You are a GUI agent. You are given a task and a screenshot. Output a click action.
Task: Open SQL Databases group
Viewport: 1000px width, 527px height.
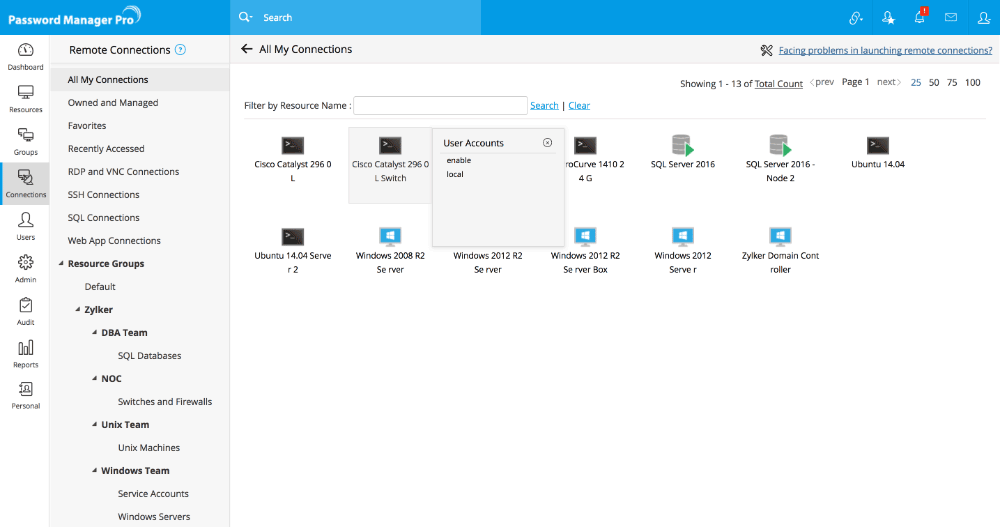pos(149,355)
